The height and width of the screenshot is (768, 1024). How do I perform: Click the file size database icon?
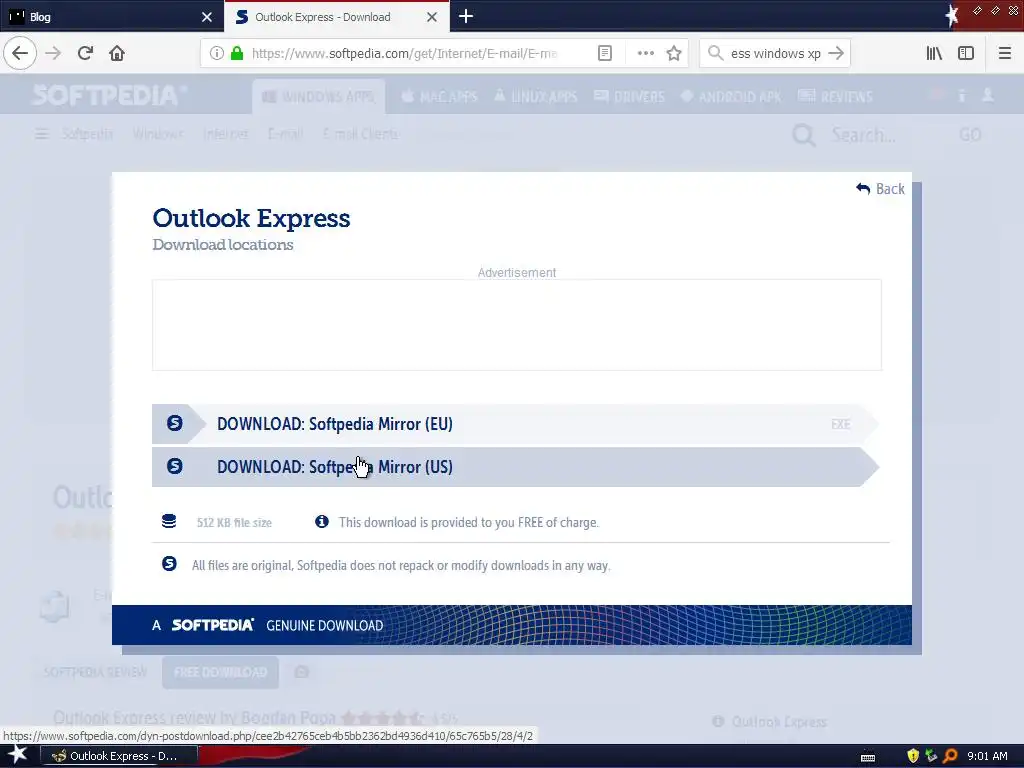169,521
